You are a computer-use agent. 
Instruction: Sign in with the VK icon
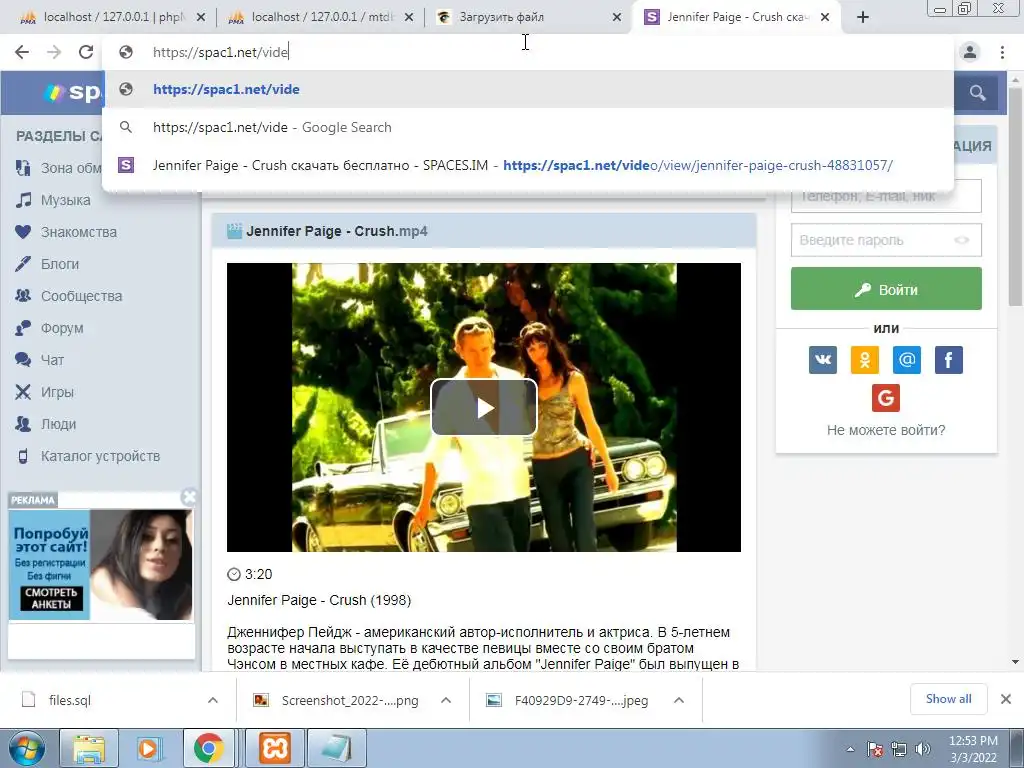[823, 360]
